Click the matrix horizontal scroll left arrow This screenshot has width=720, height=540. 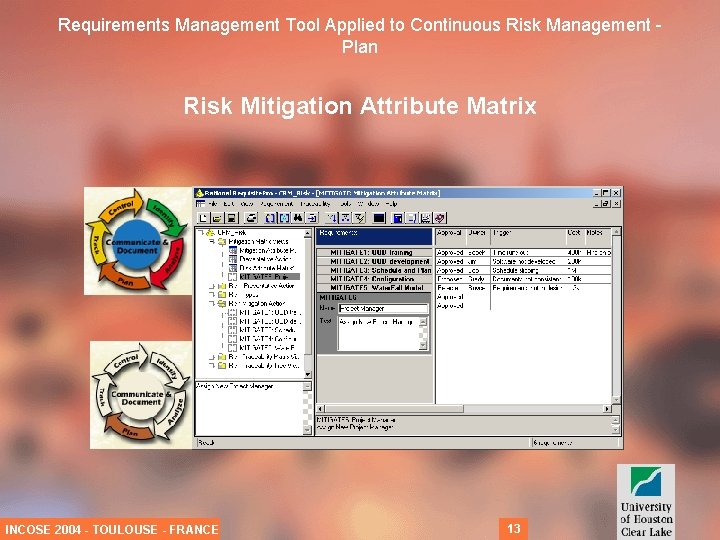point(321,409)
